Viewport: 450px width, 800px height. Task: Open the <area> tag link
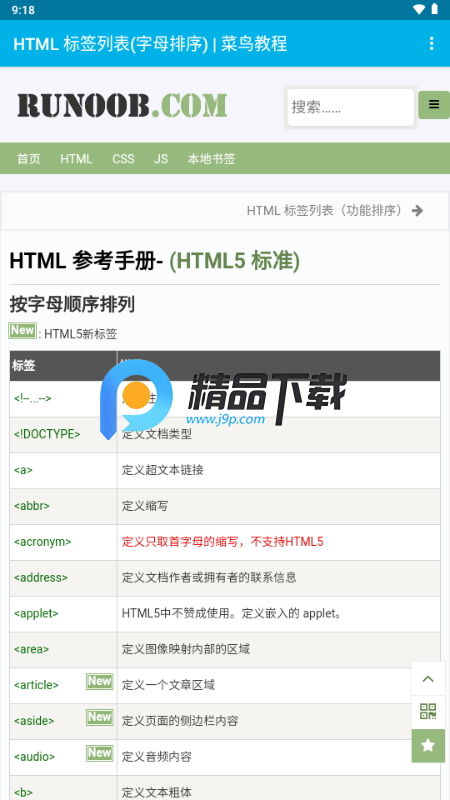coord(31,649)
